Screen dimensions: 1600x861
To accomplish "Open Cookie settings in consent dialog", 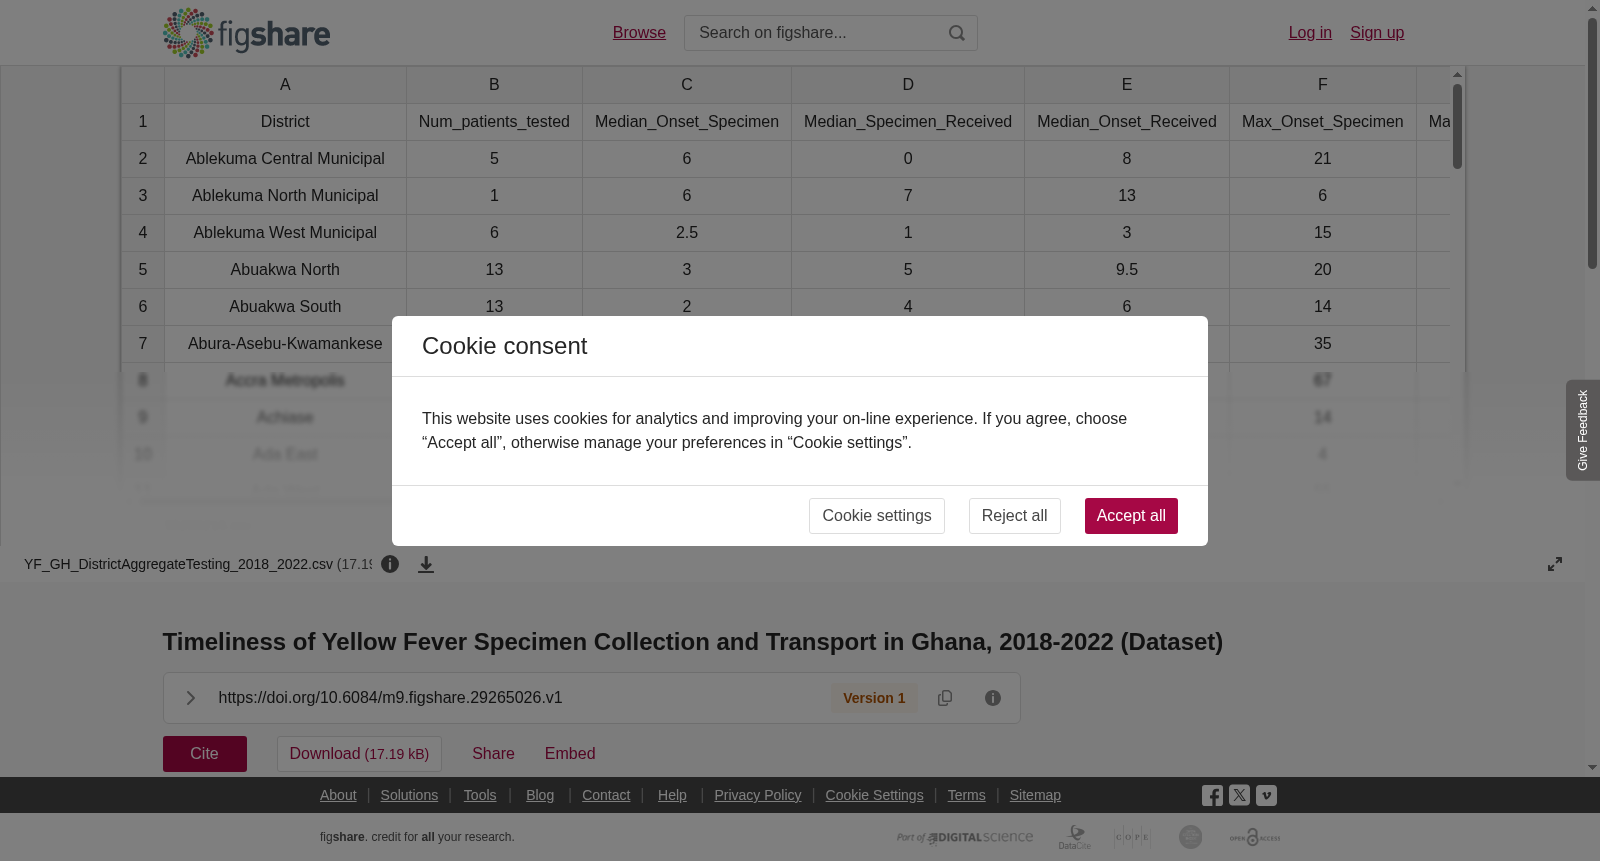I will coord(877,516).
